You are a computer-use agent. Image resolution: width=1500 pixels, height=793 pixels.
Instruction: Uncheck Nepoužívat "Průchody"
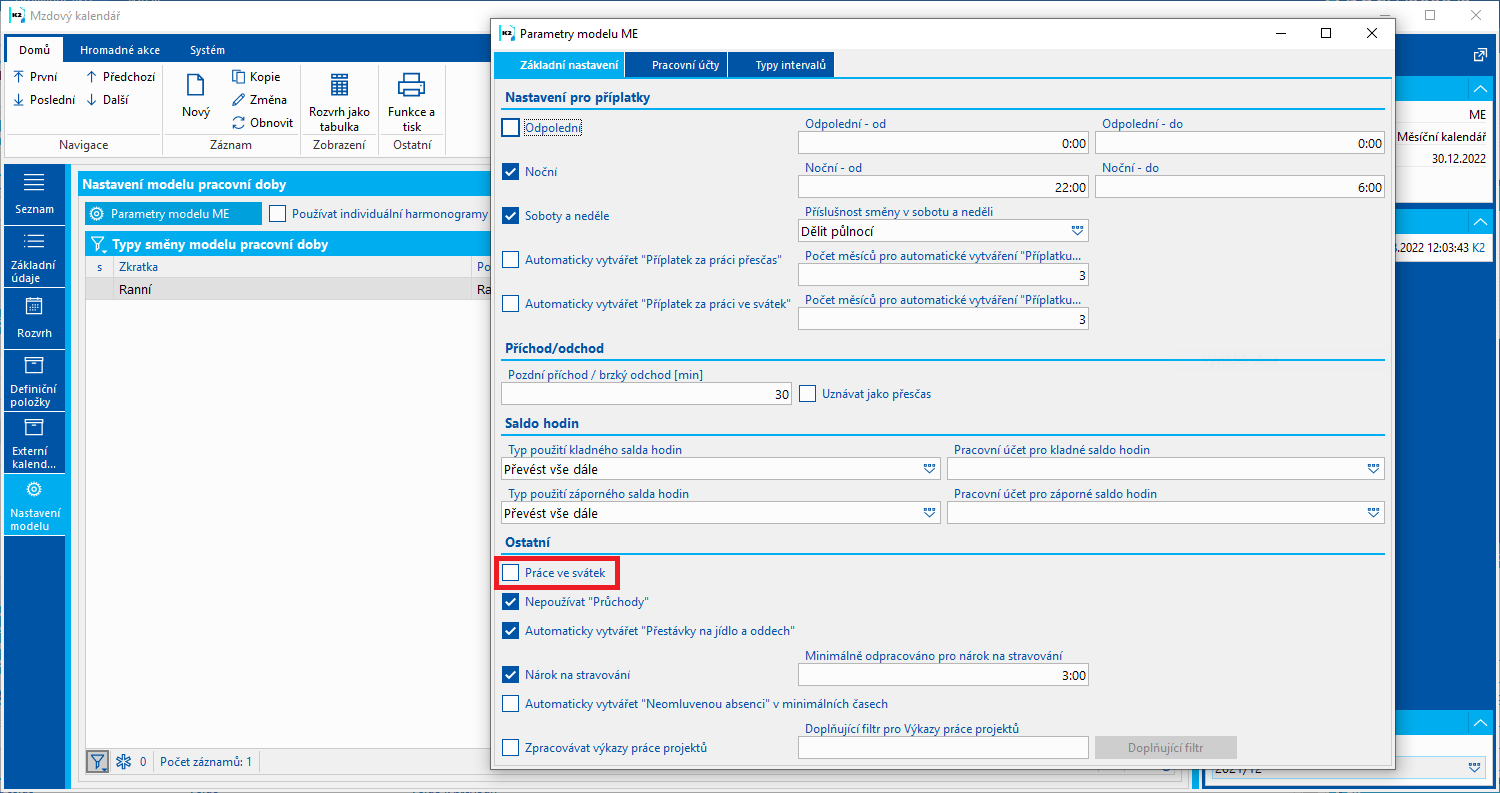511,602
